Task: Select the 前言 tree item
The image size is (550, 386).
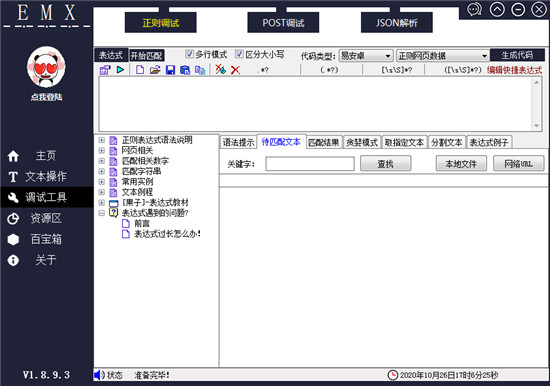Action: tap(142, 224)
